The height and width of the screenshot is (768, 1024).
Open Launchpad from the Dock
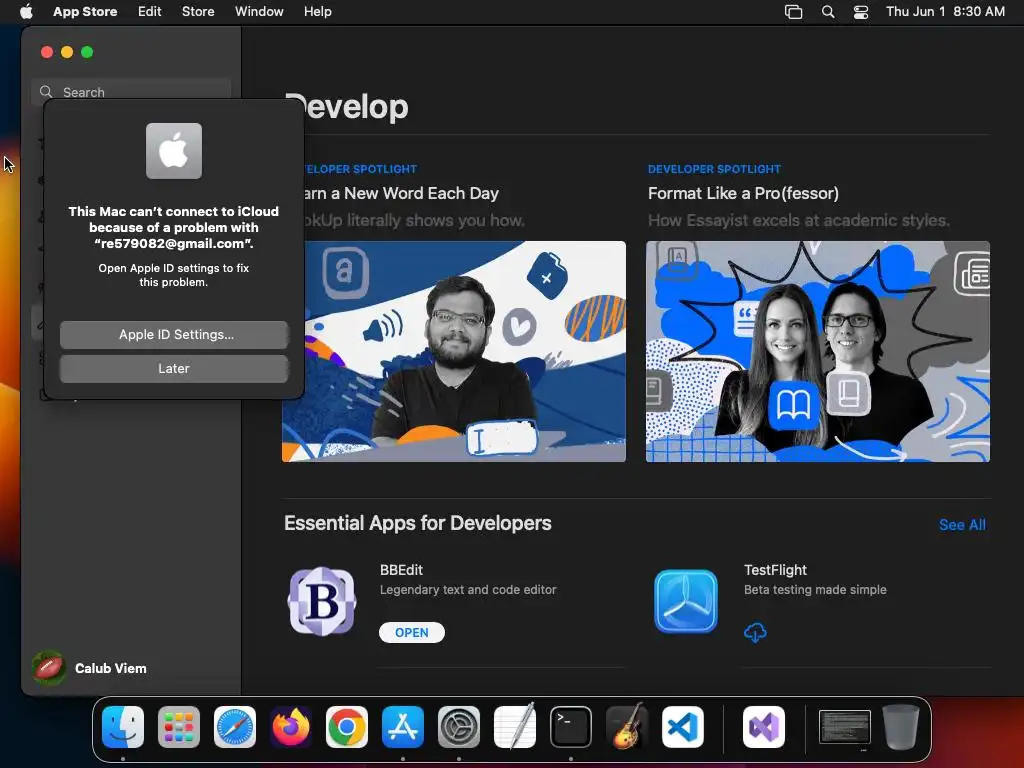(178, 727)
